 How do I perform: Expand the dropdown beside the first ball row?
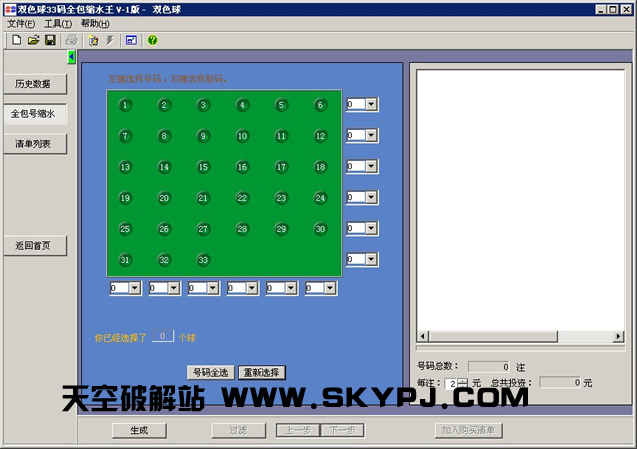[372, 104]
